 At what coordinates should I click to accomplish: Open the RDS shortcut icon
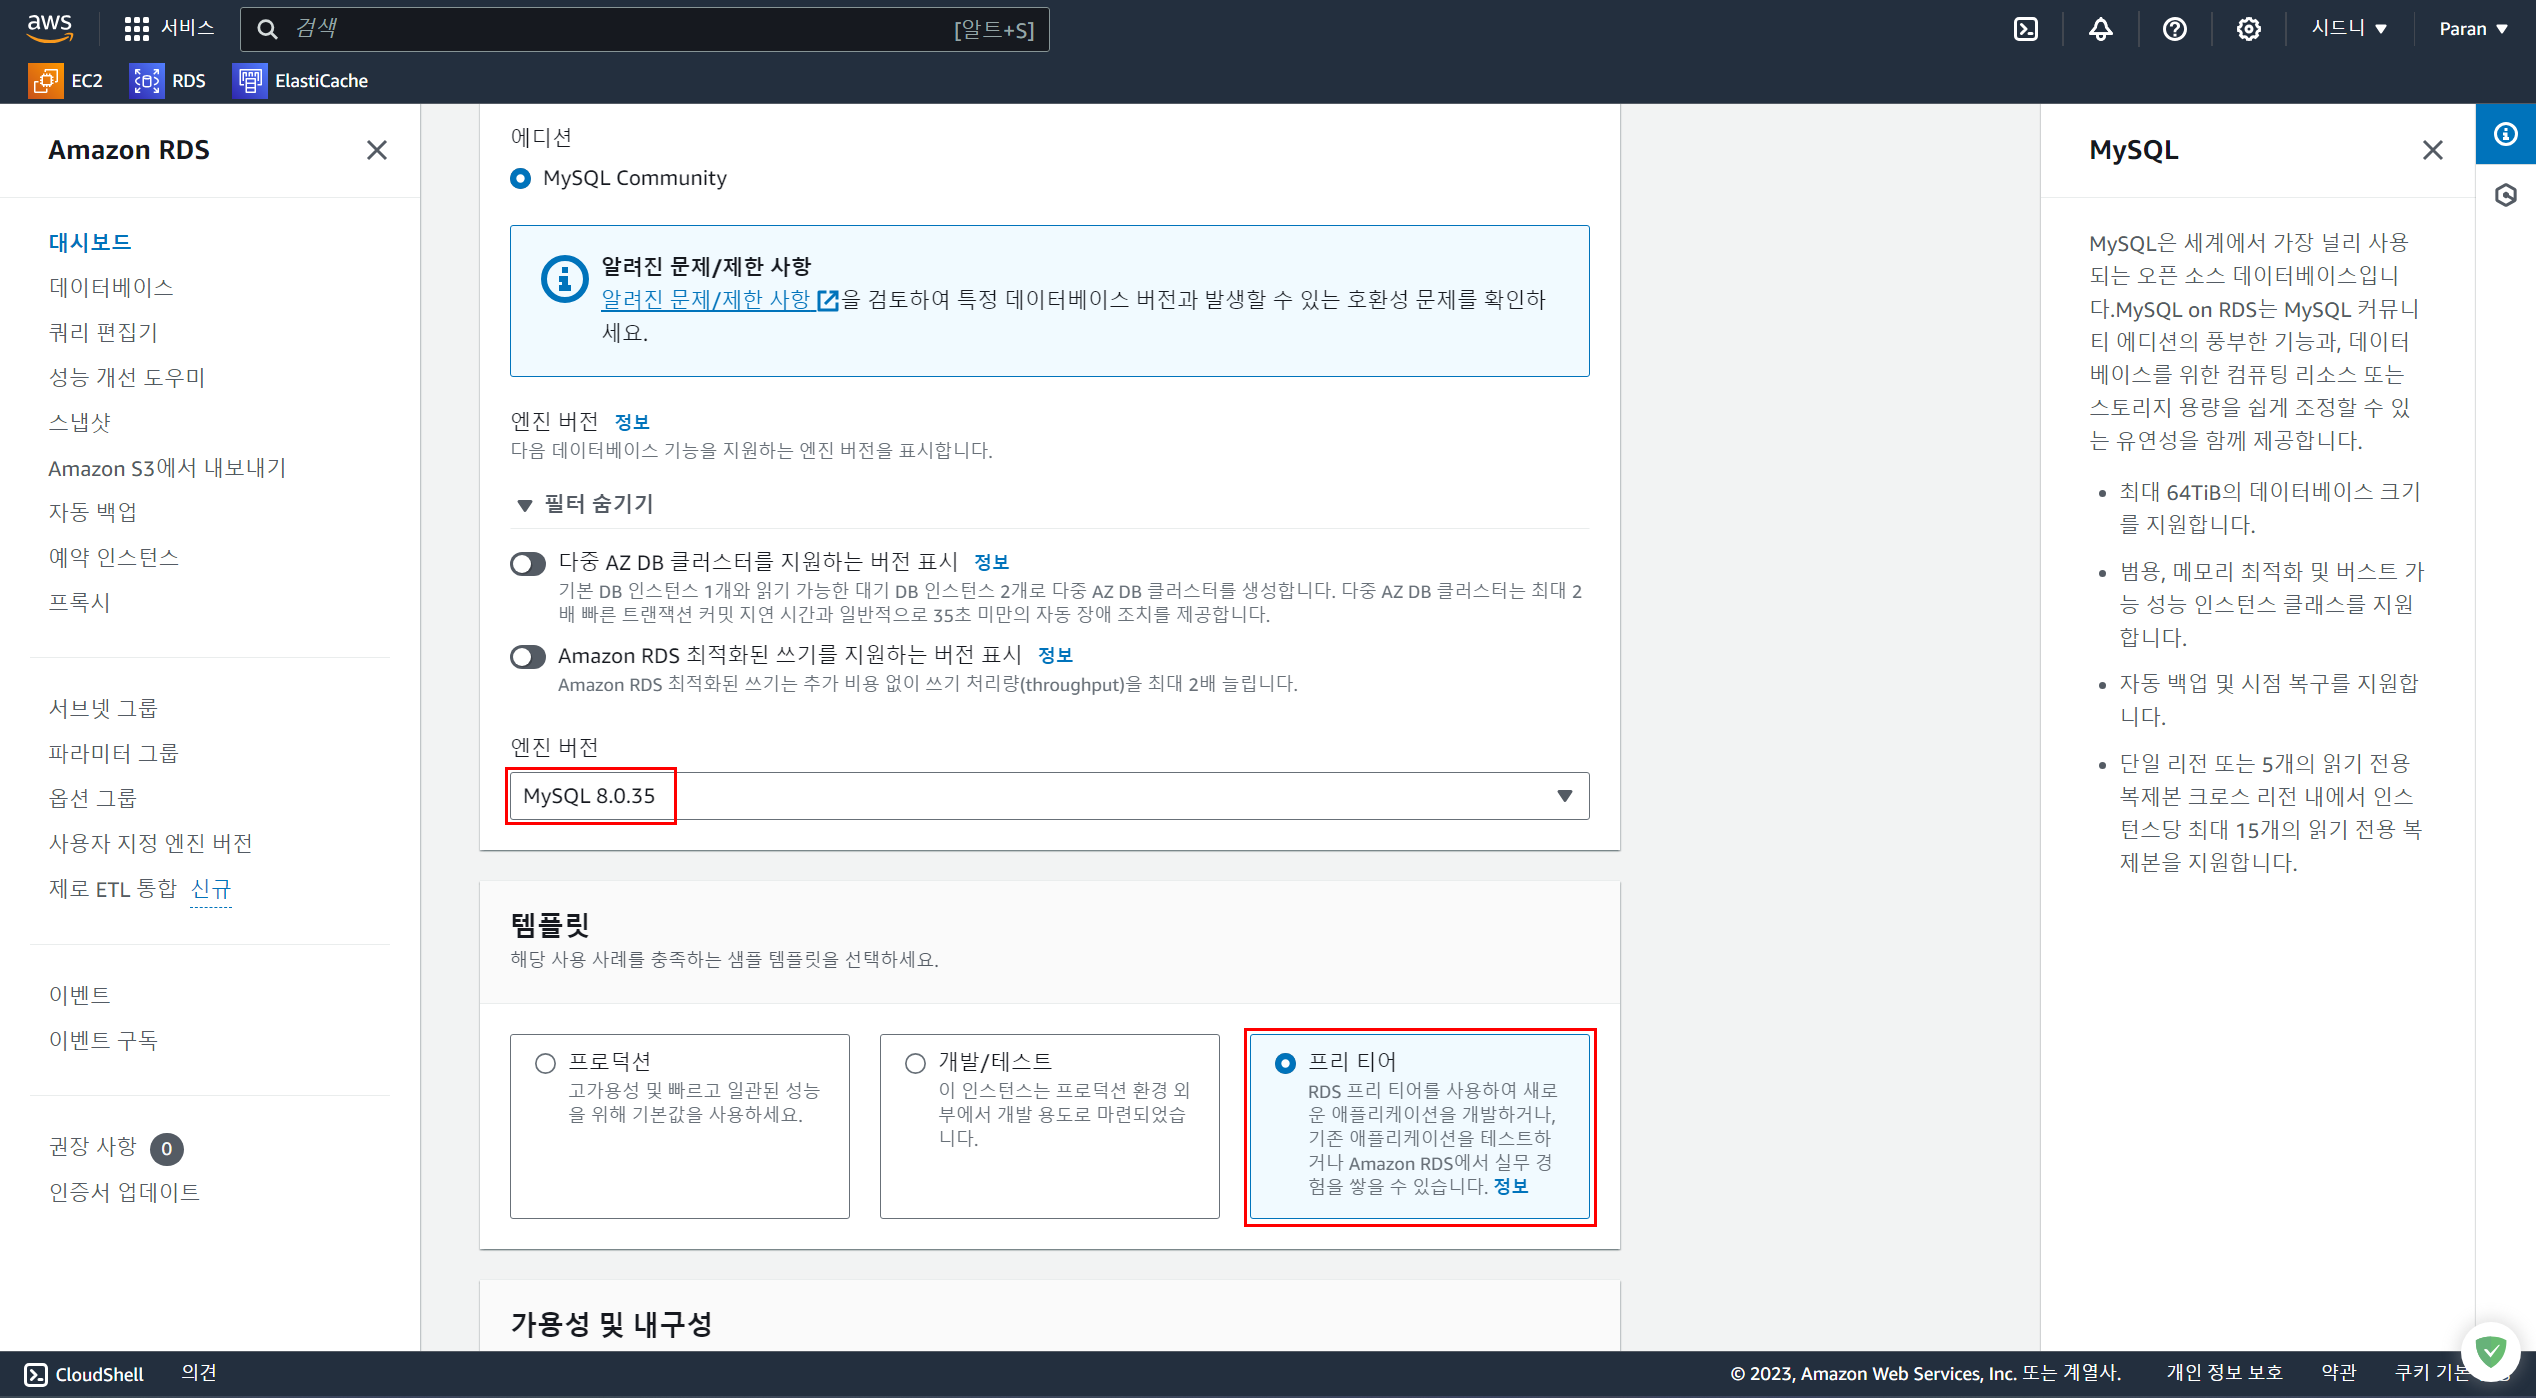pyautogui.click(x=146, y=80)
